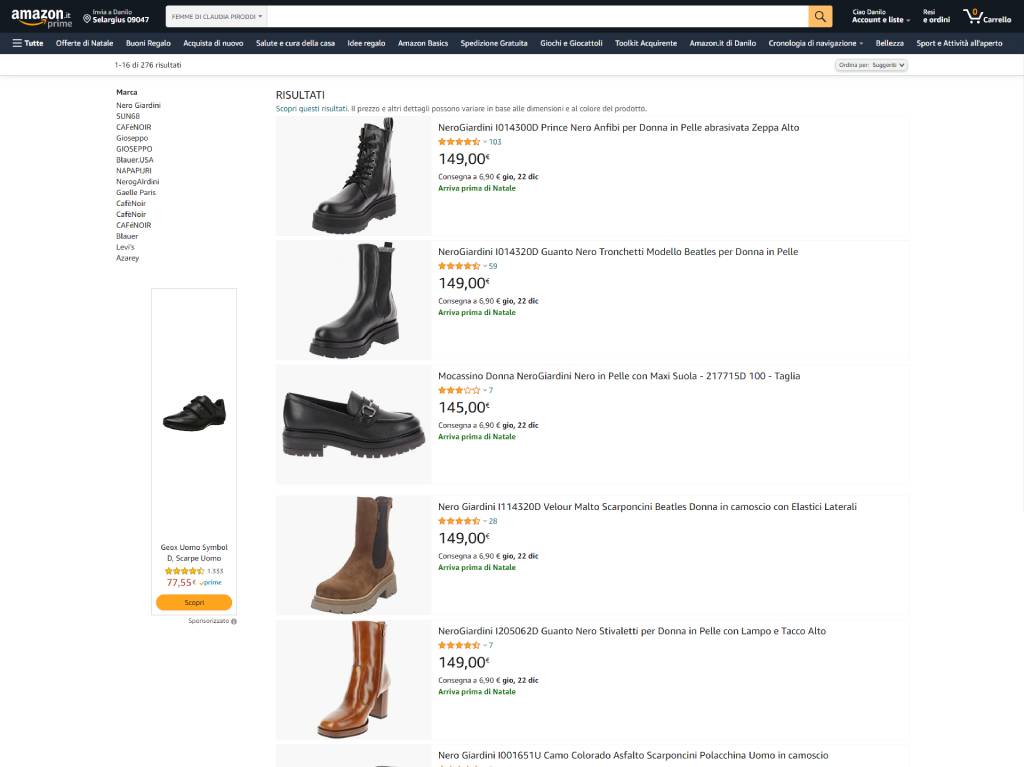
Task: Click star rating of Mocassino Donna NeroGiardini
Action: tap(459, 390)
